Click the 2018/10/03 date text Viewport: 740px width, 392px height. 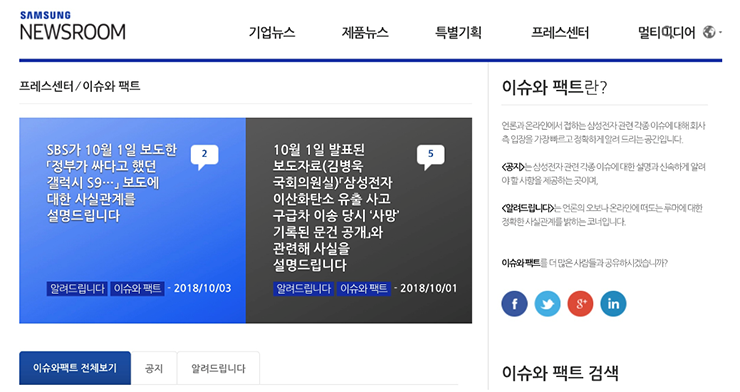pos(202,288)
